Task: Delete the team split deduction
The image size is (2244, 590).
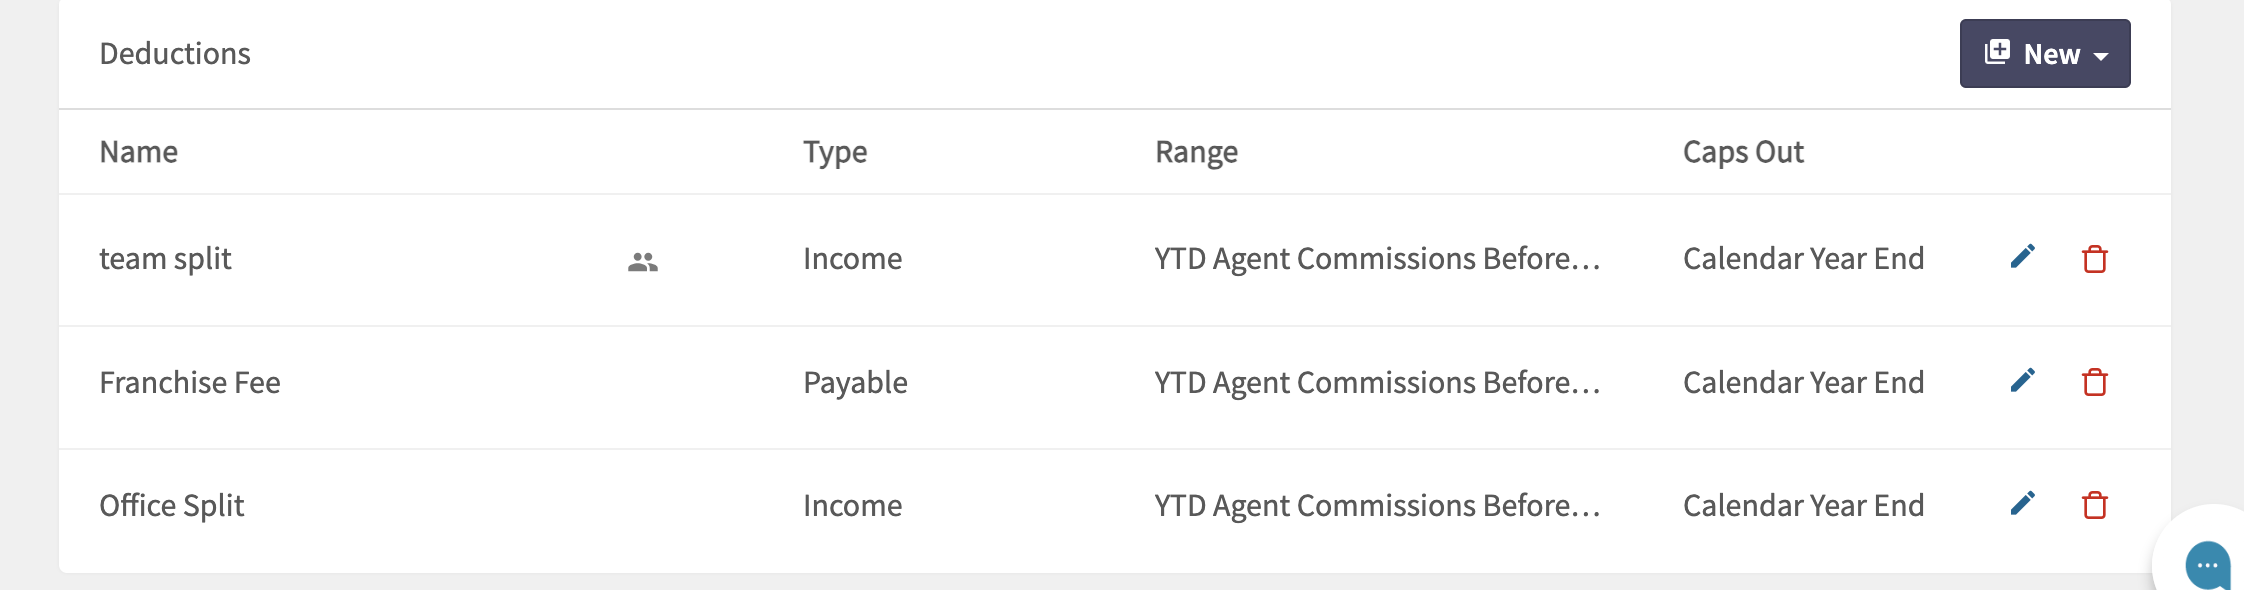Action: [x=2095, y=259]
